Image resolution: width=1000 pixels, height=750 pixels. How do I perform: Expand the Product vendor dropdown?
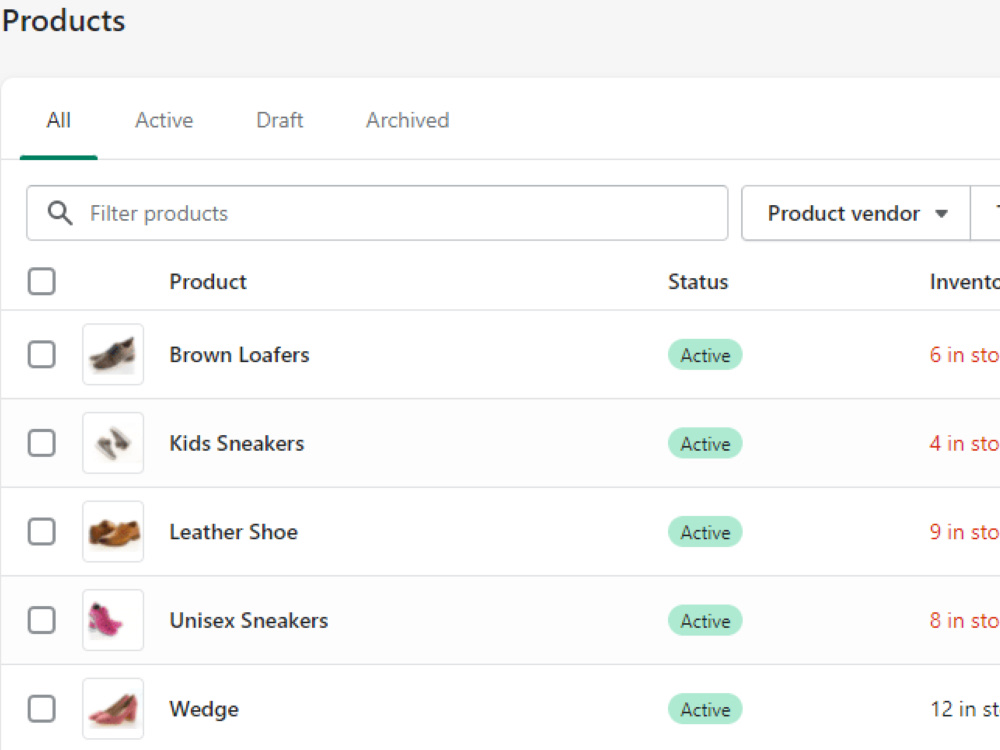pos(856,213)
